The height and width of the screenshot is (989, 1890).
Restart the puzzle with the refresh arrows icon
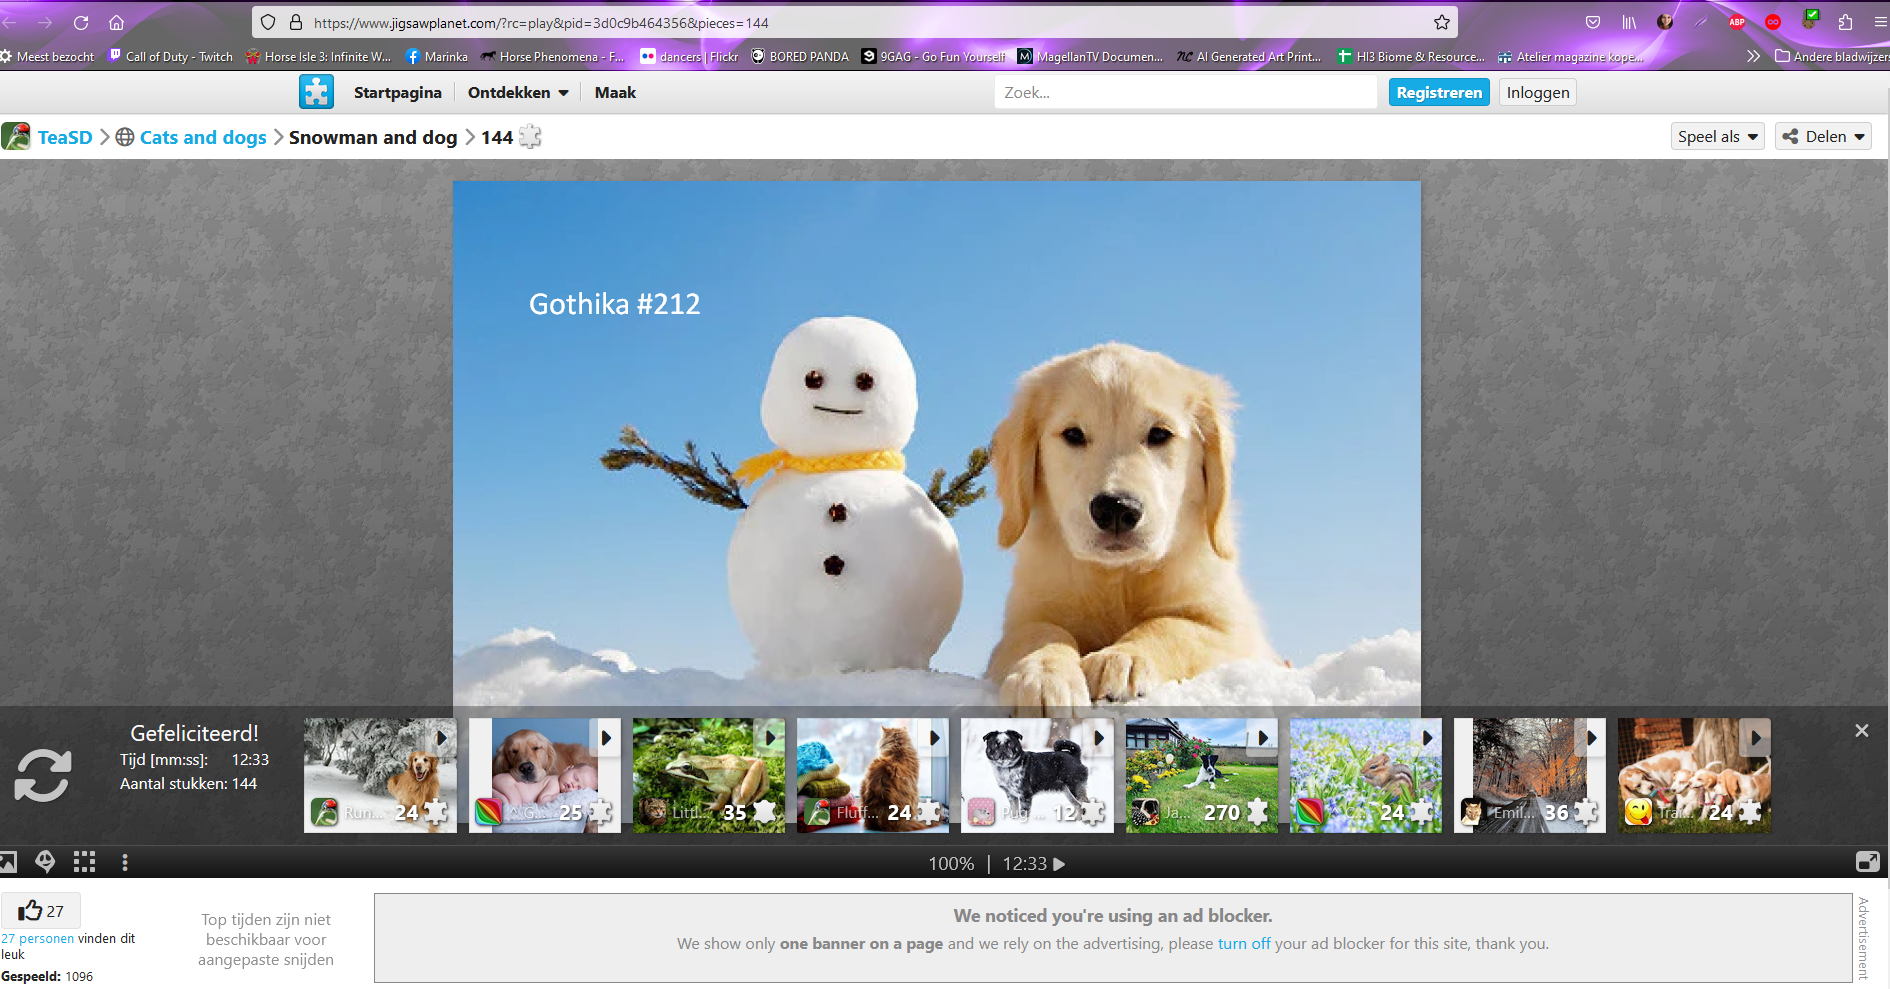42,775
